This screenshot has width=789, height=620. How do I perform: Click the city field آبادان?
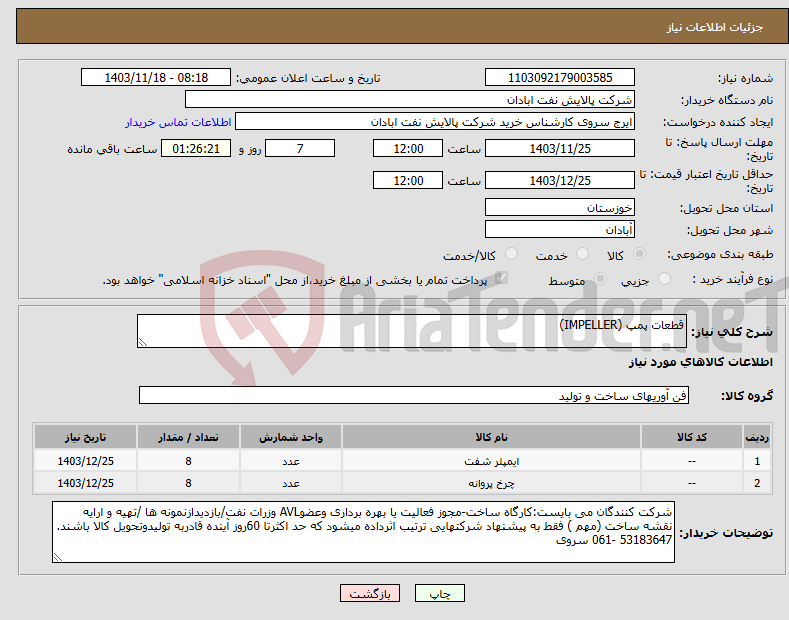coord(560,229)
